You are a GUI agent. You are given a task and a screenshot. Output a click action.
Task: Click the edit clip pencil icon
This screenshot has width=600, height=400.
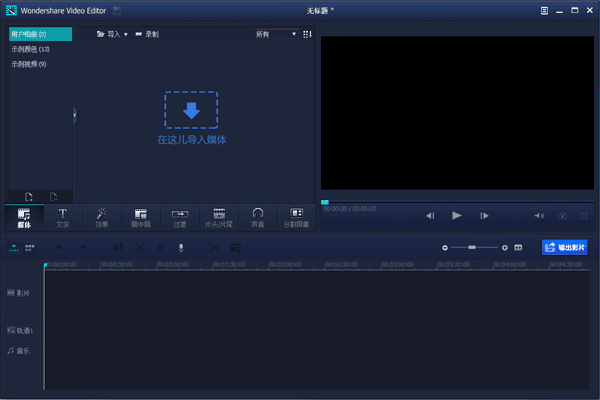[x=118, y=248]
